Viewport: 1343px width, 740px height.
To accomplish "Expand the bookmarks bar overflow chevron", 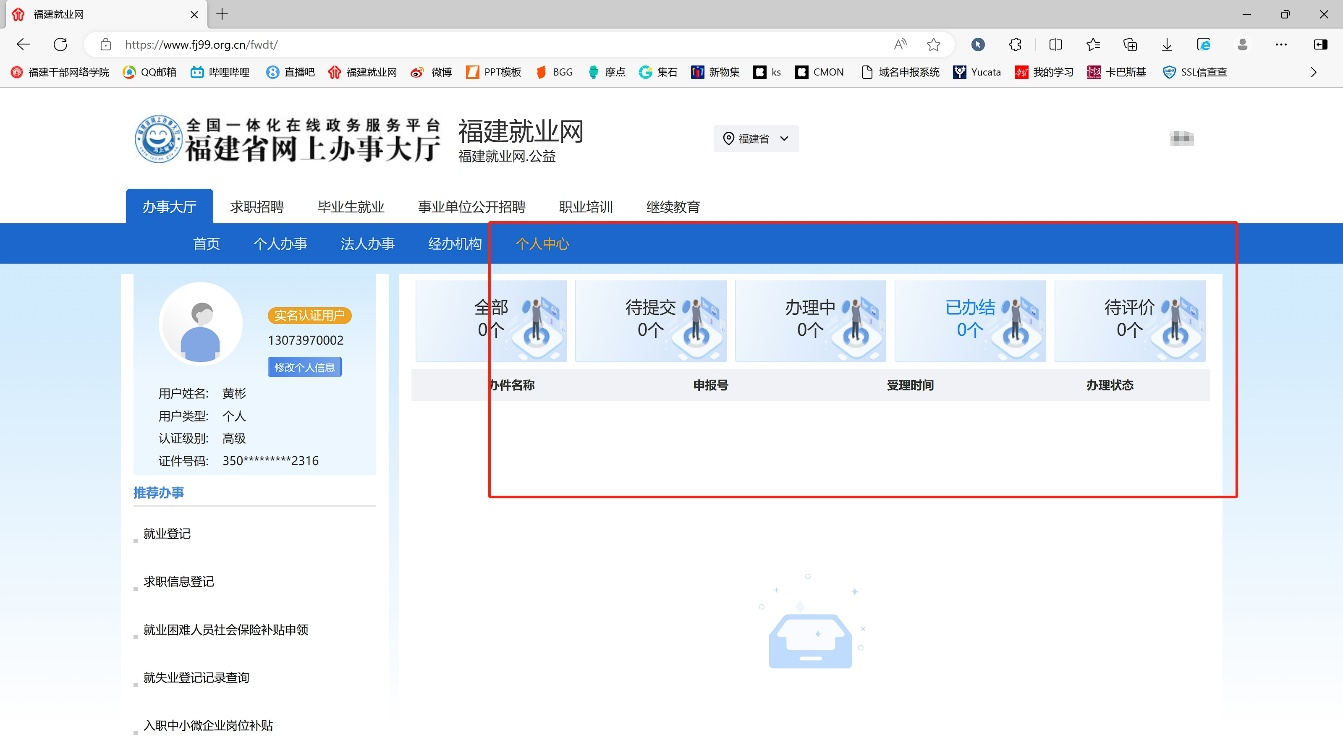I will [x=1315, y=71].
